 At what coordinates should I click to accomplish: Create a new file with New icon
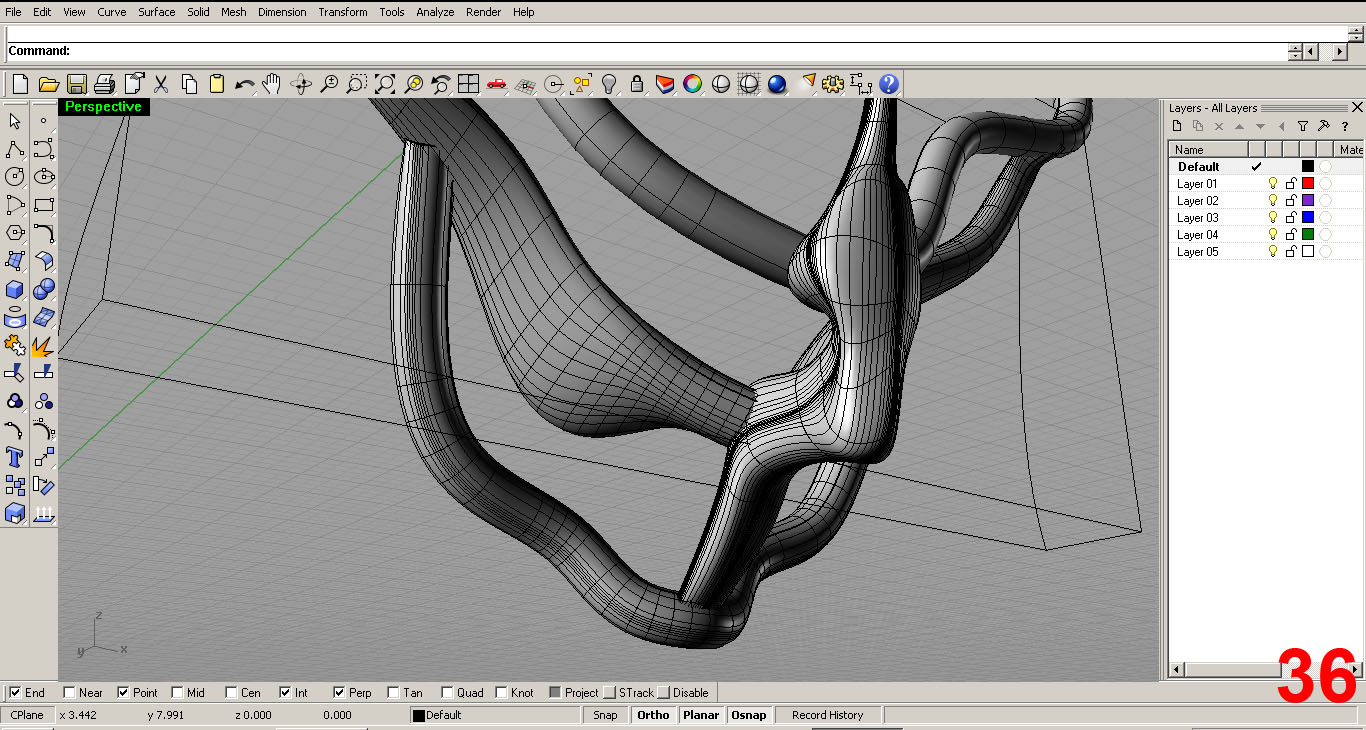click(x=20, y=84)
